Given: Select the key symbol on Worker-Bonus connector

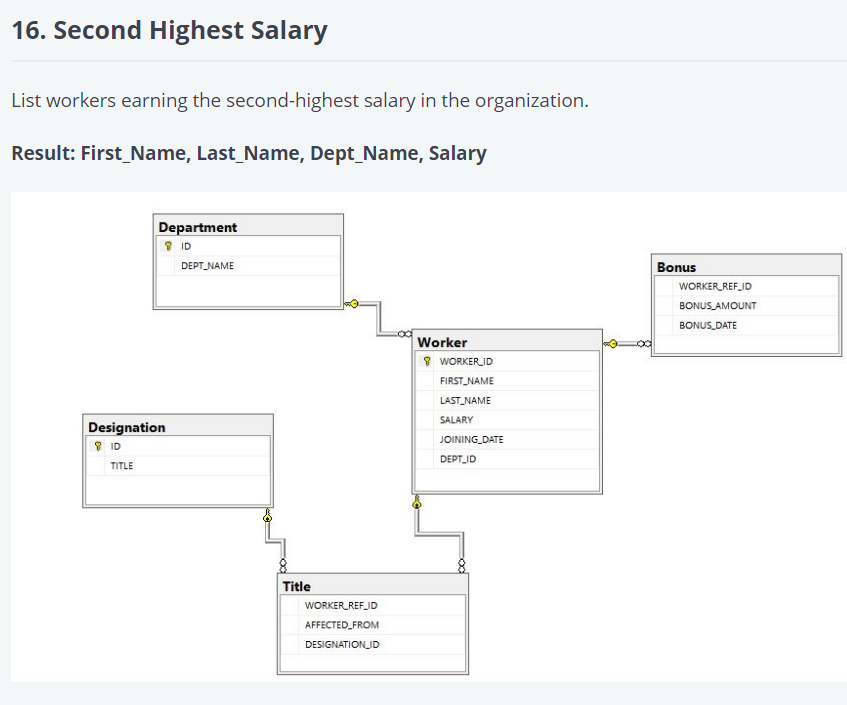Looking at the screenshot, I should (x=611, y=342).
